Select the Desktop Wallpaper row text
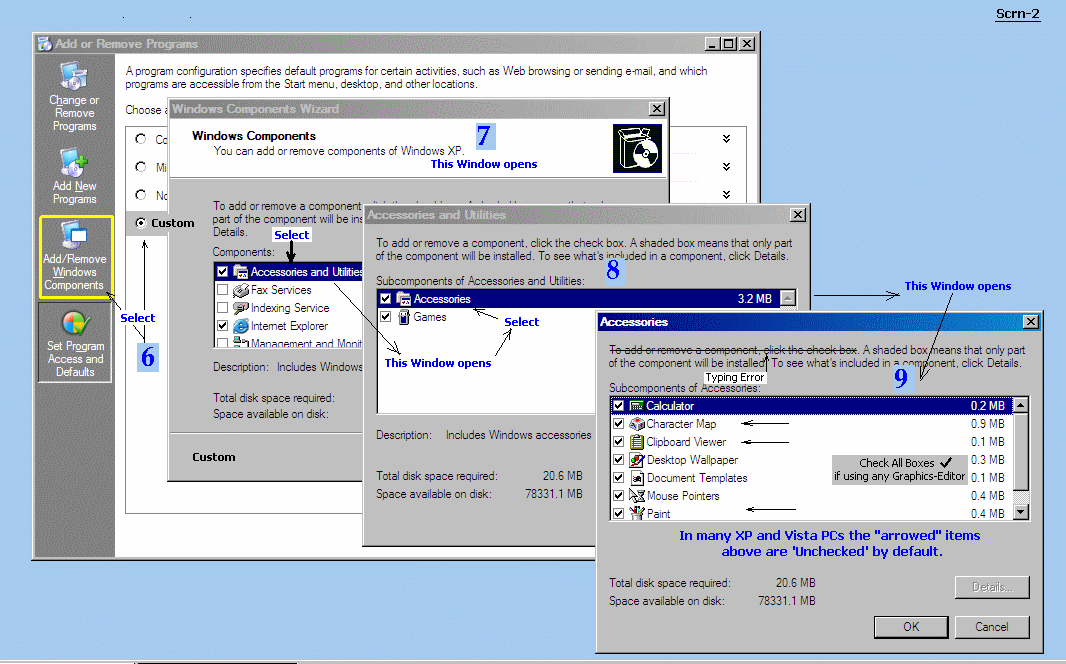 click(692, 460)
